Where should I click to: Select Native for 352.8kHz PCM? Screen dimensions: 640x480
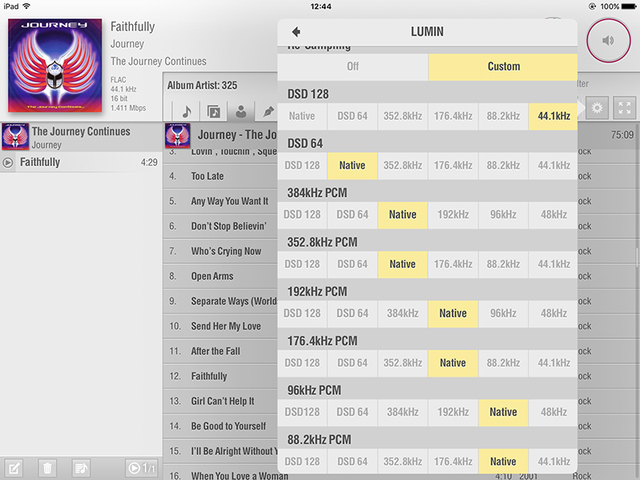point(402,264)
